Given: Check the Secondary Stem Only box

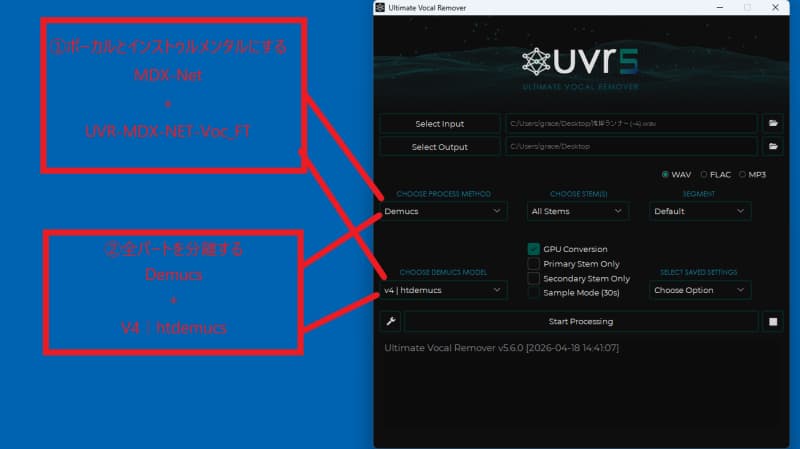Looking at the screenshot, I should (534, 278).
